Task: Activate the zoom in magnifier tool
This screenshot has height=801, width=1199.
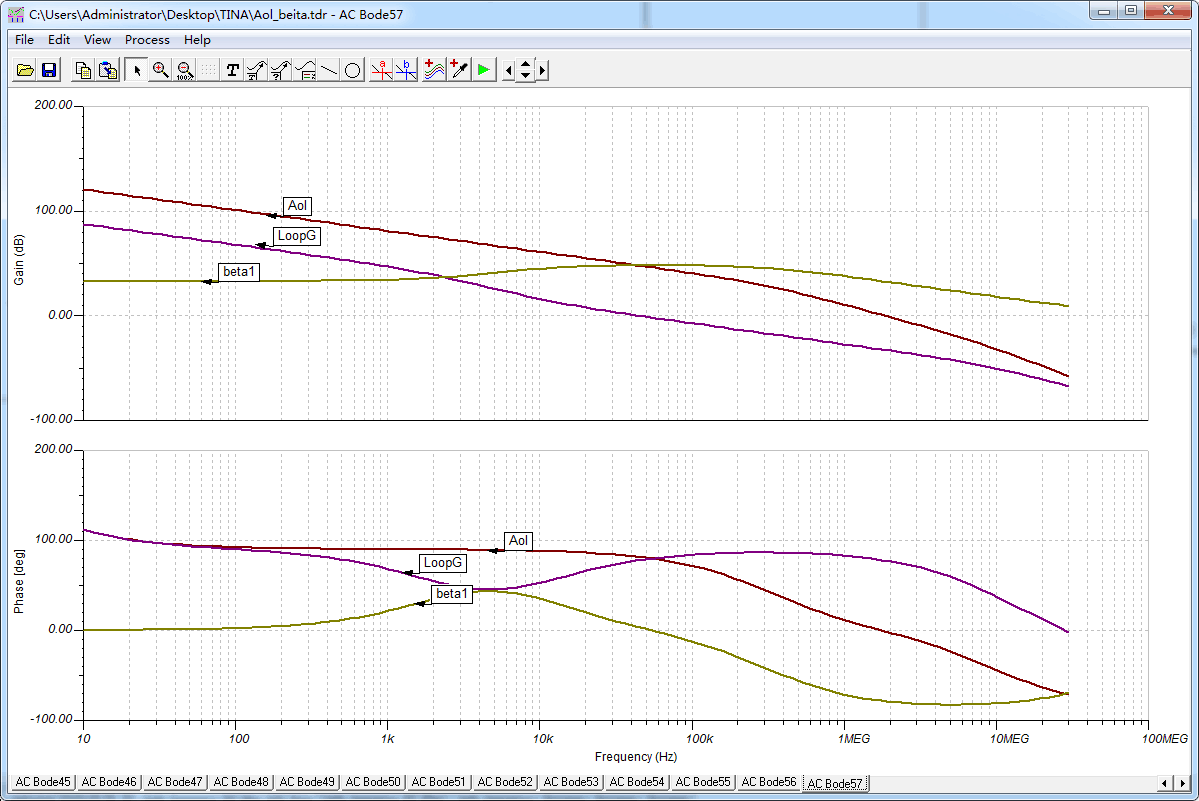Action: pos(161,70)
